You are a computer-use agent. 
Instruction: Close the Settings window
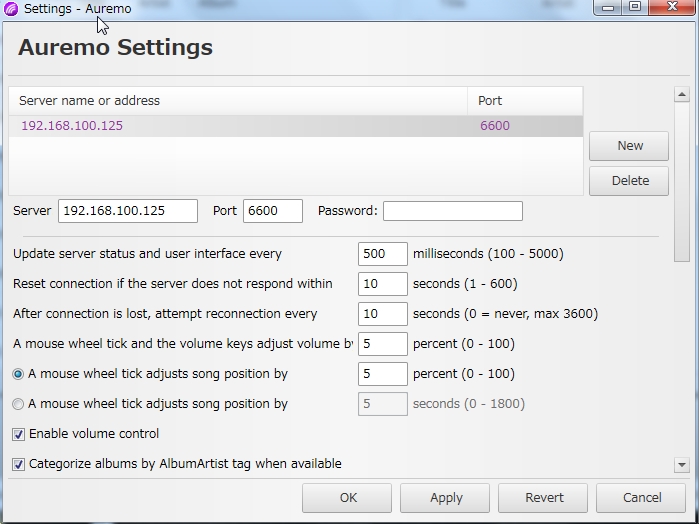[x=671, y=8]
